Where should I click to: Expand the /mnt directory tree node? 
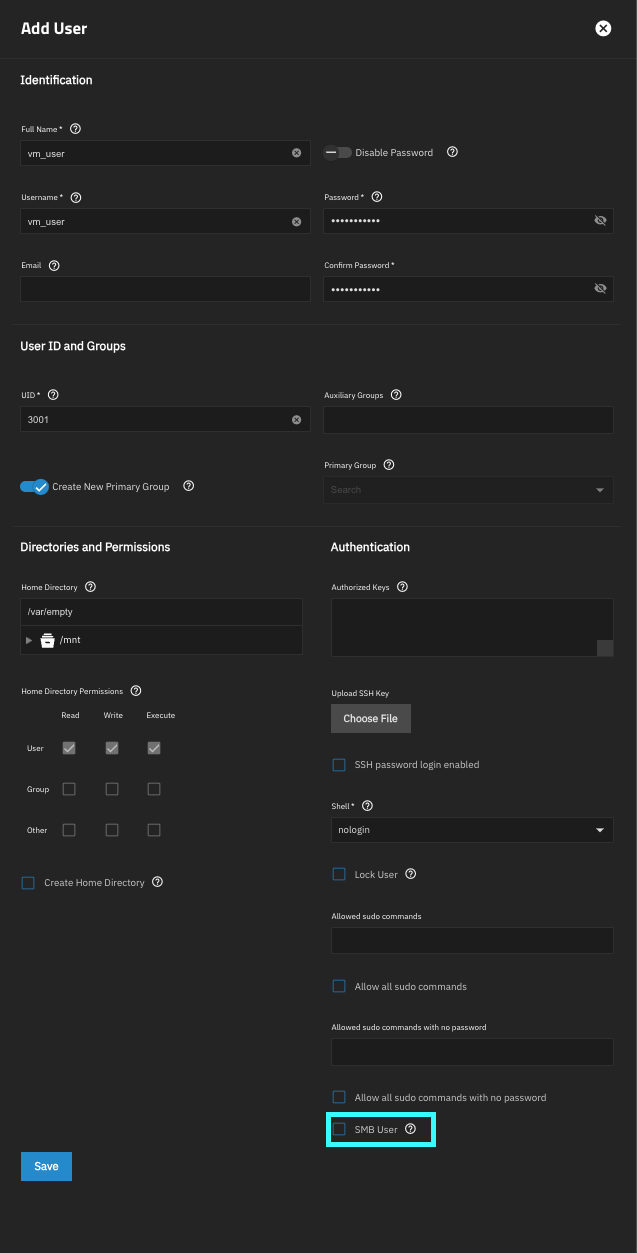[x=29, y=640]
